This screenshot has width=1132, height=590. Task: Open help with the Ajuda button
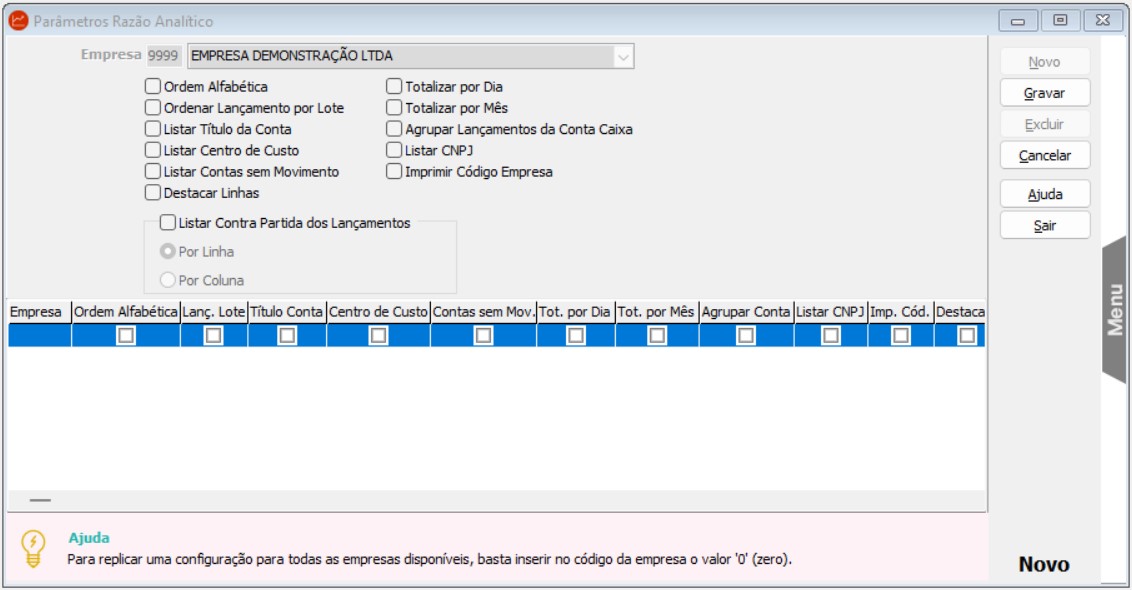point(1045,194)
